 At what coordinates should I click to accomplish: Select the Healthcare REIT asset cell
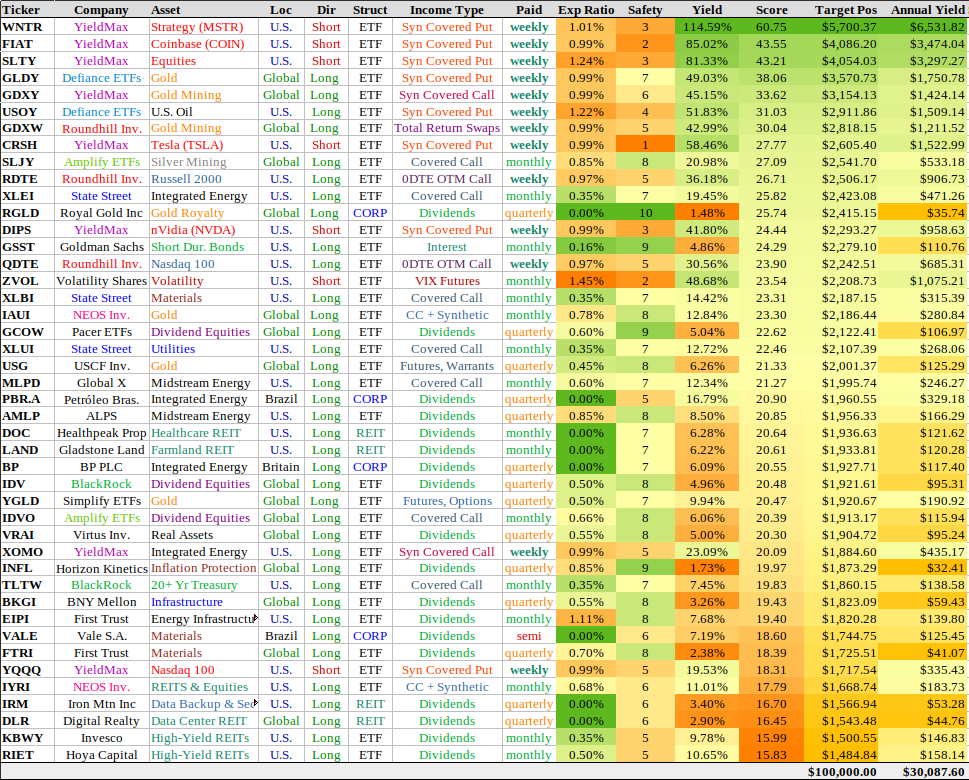[203, 433]
